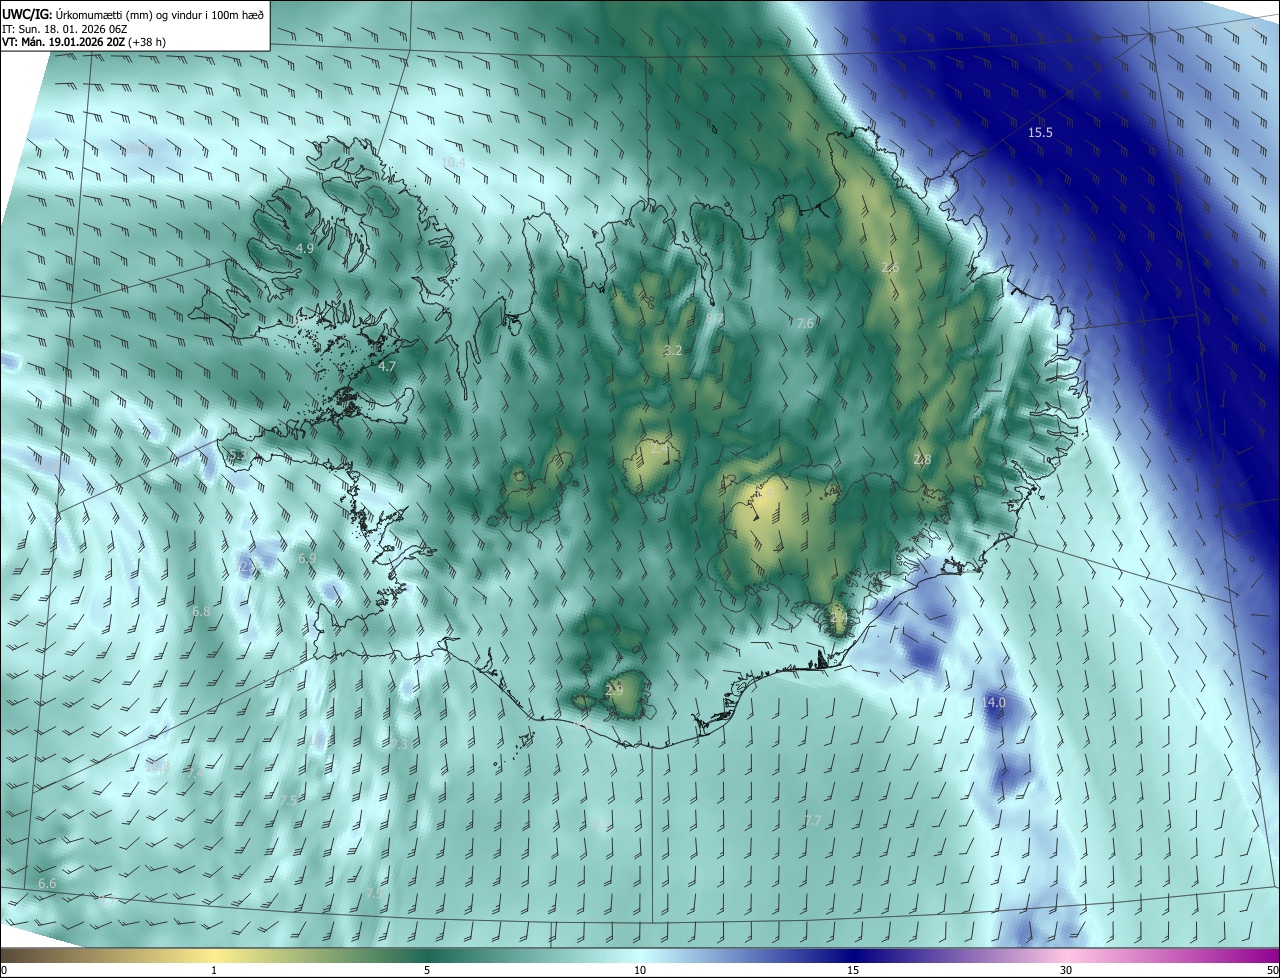Click the 3.2 value label

pyautogui.click(x=673, y=350)
